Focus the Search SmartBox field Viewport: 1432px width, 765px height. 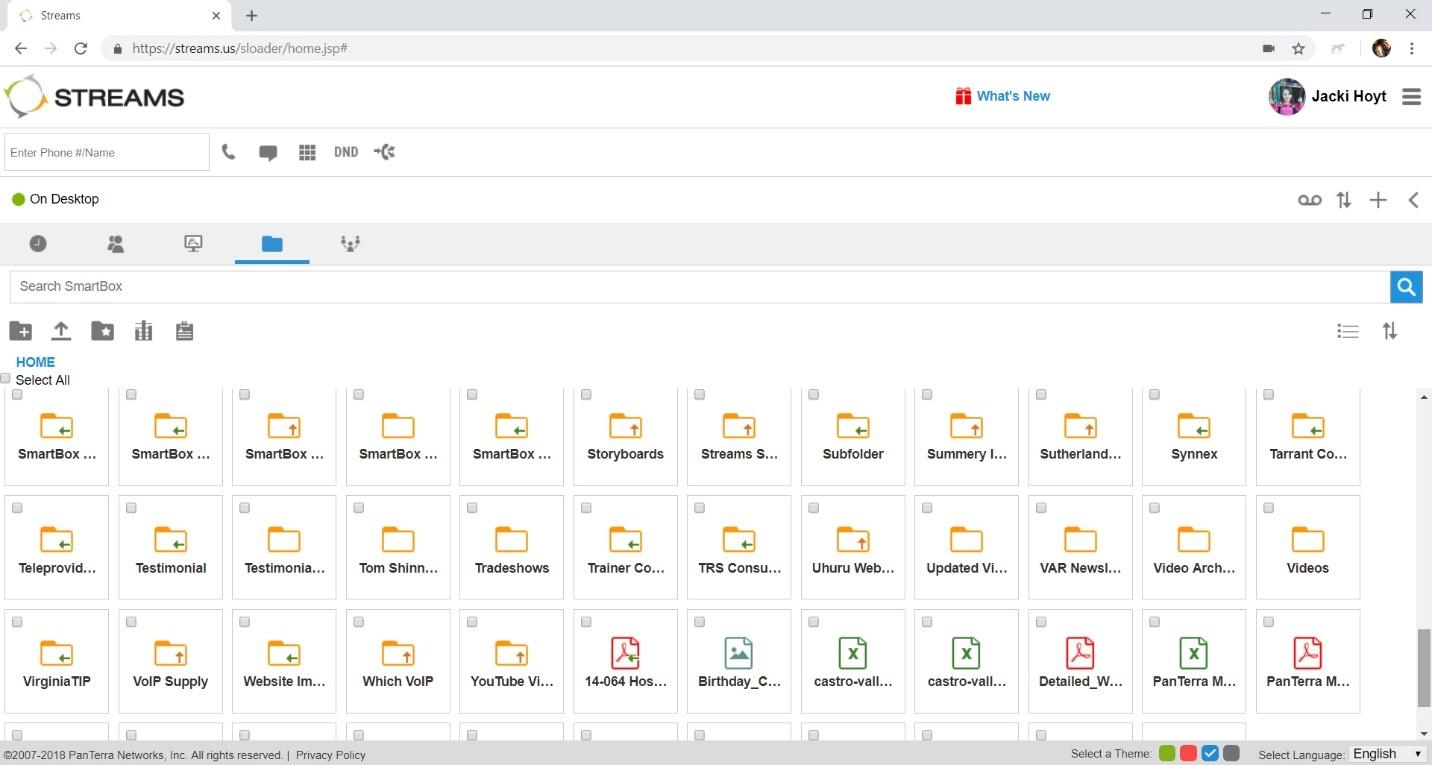click(700, 287)
